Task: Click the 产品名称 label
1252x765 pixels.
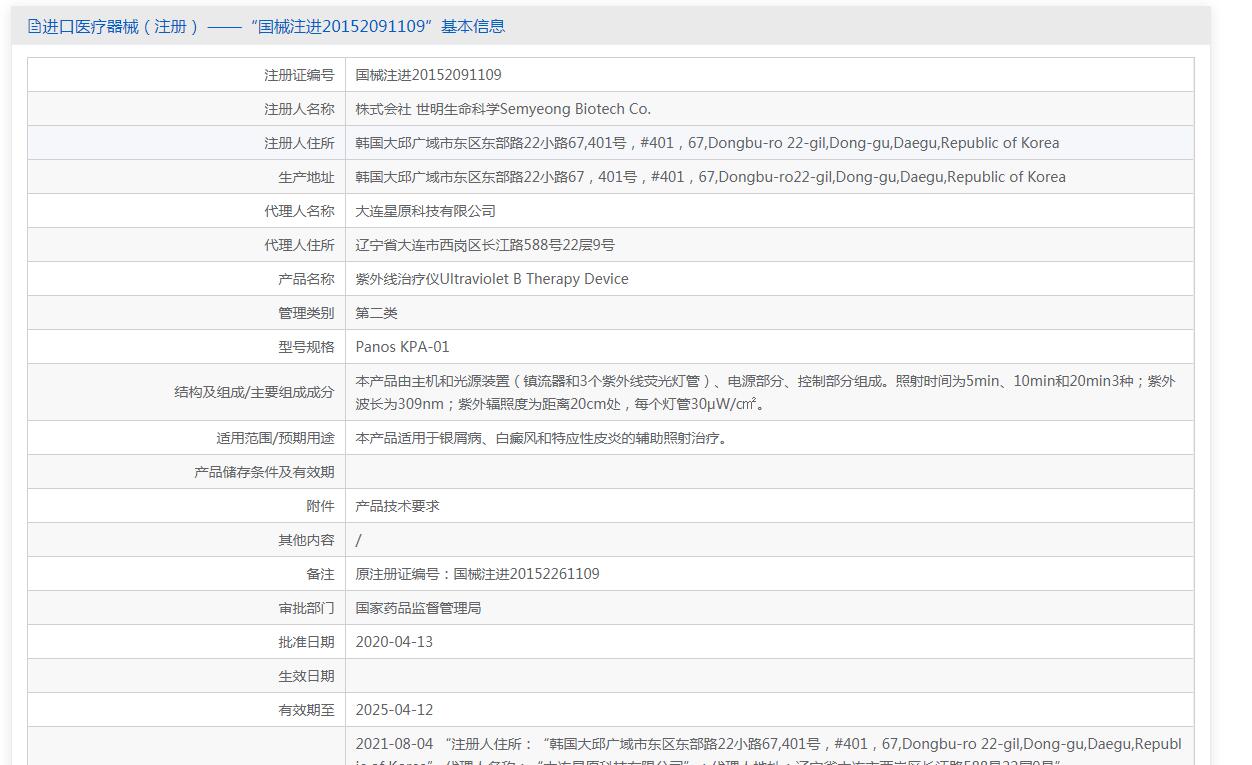Action: (x=306, y=279)
